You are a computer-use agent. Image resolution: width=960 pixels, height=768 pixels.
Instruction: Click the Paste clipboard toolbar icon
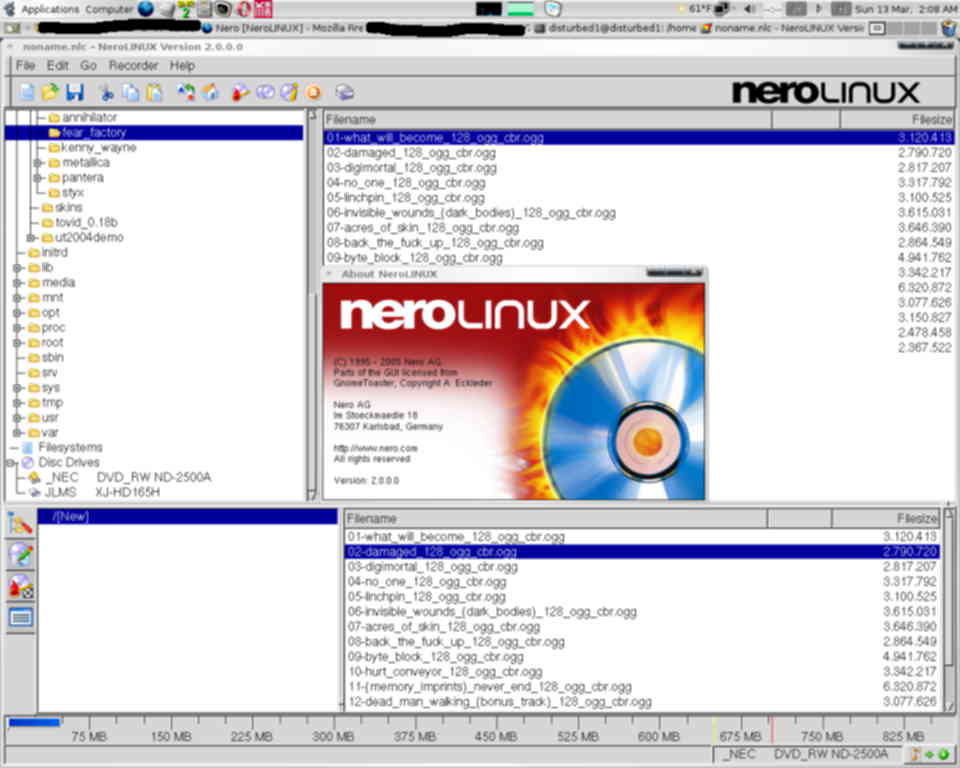[154, 92]
